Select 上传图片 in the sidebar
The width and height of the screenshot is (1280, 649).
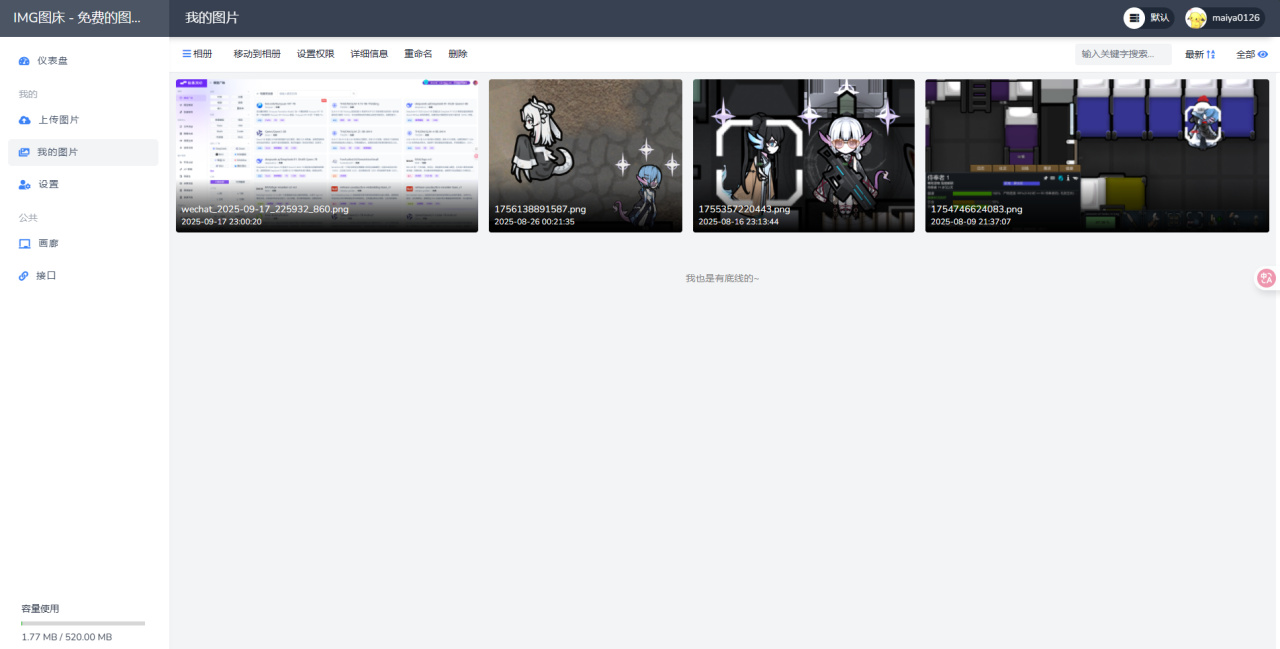84,120
